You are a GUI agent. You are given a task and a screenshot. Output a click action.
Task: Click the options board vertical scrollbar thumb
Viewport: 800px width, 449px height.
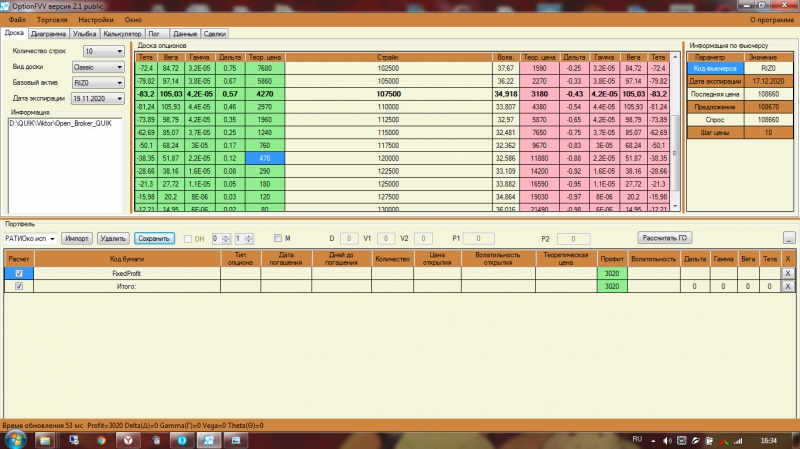(x=675, y=153)
